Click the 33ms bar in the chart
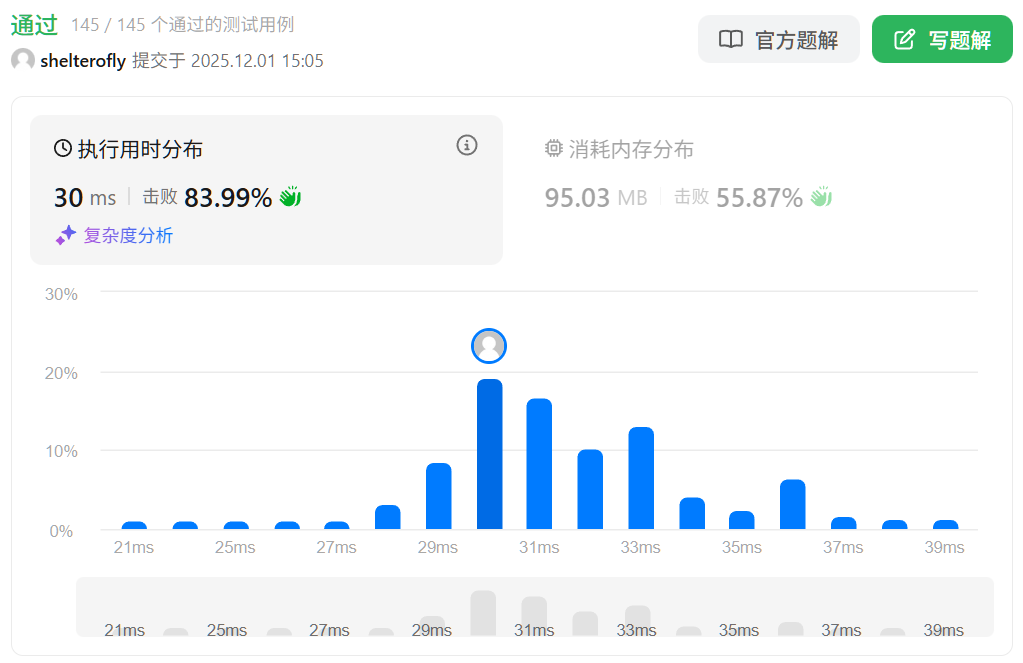The height and width of the screenshot is (663, 1023). [641, 479]
